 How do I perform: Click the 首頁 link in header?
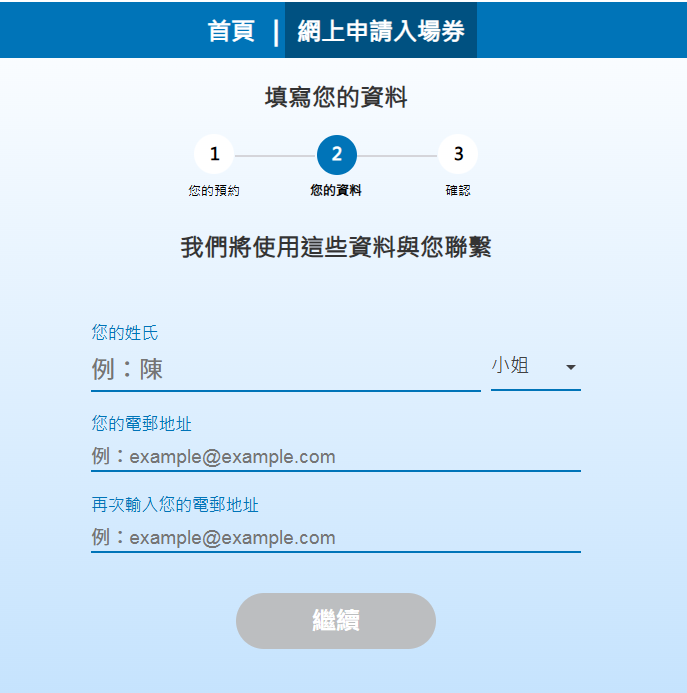(231, 31)
